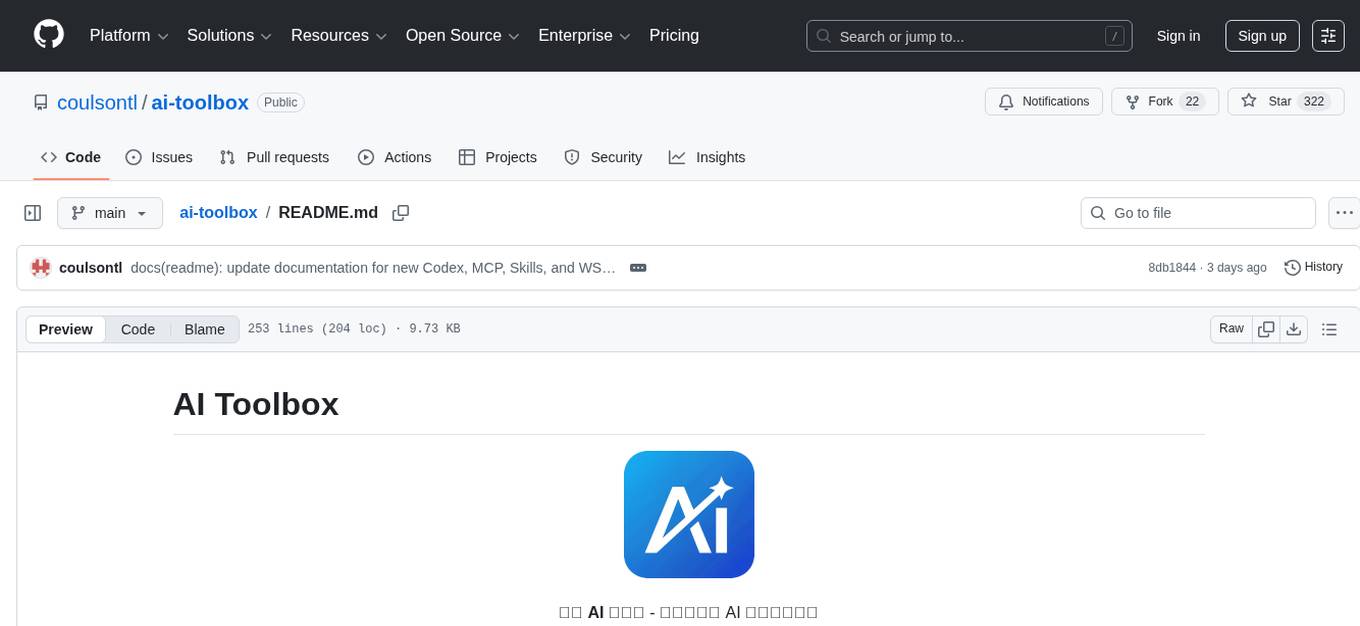Image resolution: width=1360 pixels, height=626 pixels.
Task: Click coulsontl's commit avatar
Action: (x=40, y=267)
